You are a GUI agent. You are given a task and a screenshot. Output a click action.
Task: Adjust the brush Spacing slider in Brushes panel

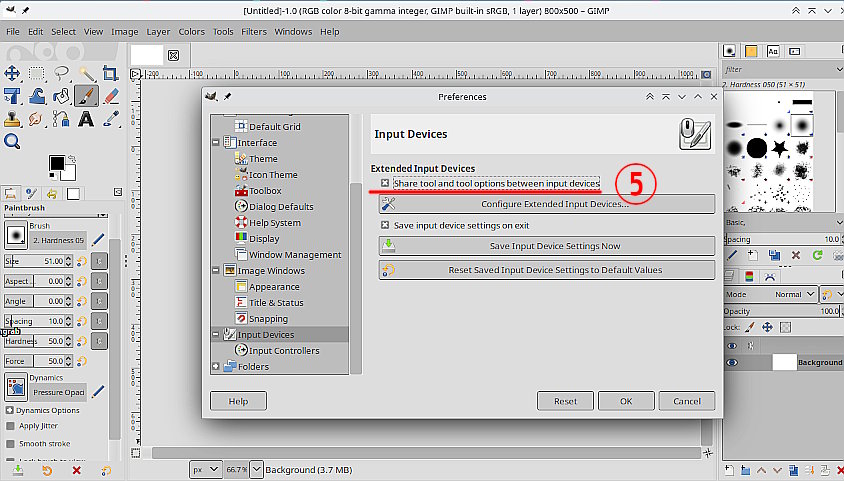pos(782,239)
